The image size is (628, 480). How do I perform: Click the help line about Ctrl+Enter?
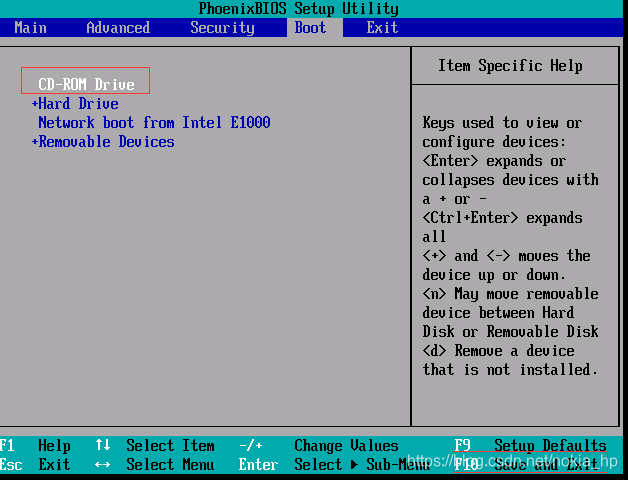click(x=502, y=218)
